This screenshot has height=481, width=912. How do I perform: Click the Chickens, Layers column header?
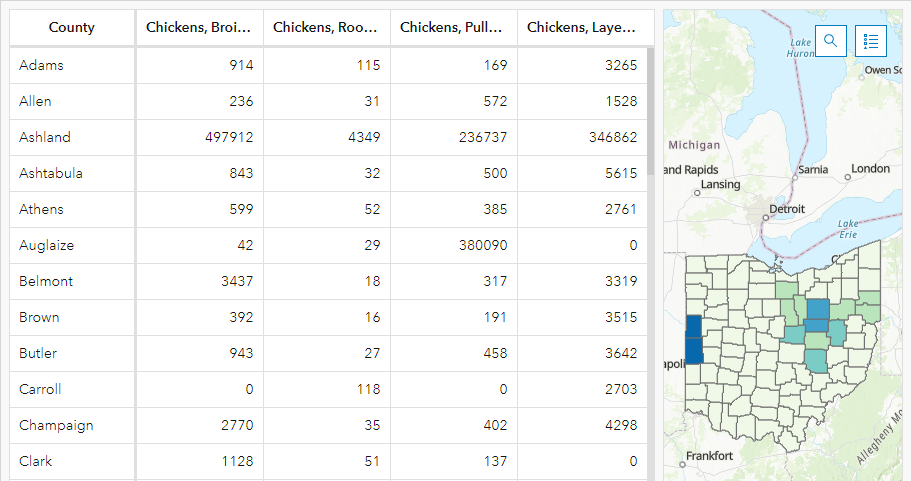click(x=582, y=27)
